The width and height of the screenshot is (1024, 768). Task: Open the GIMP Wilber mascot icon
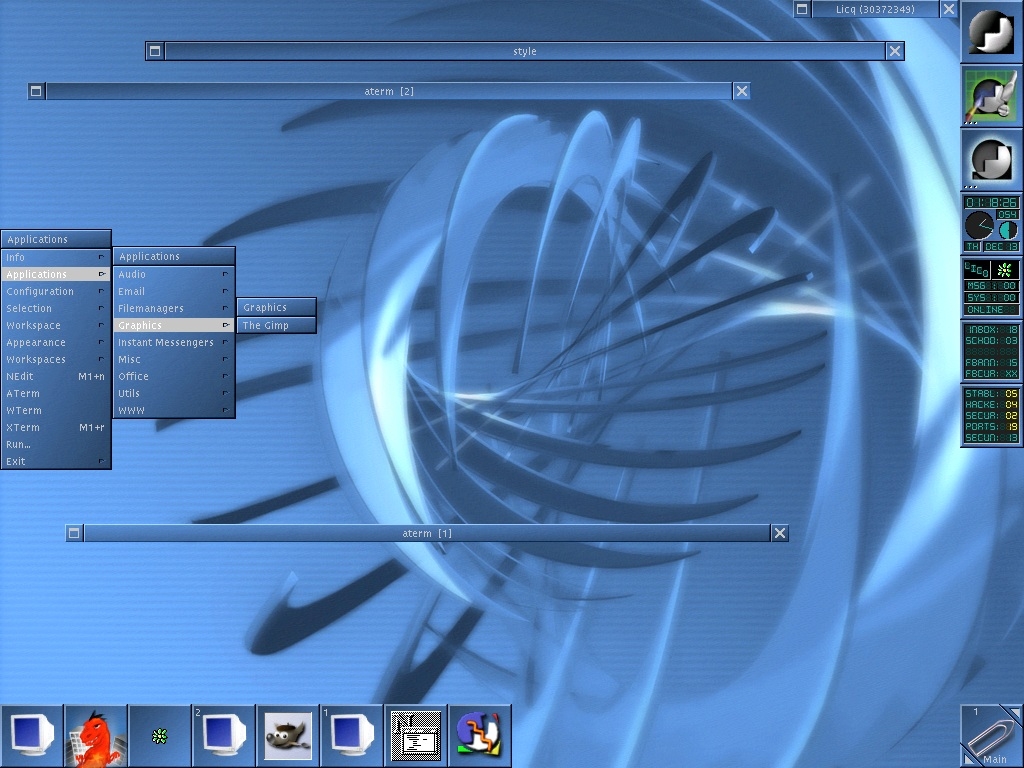click(x=288, y=736)
